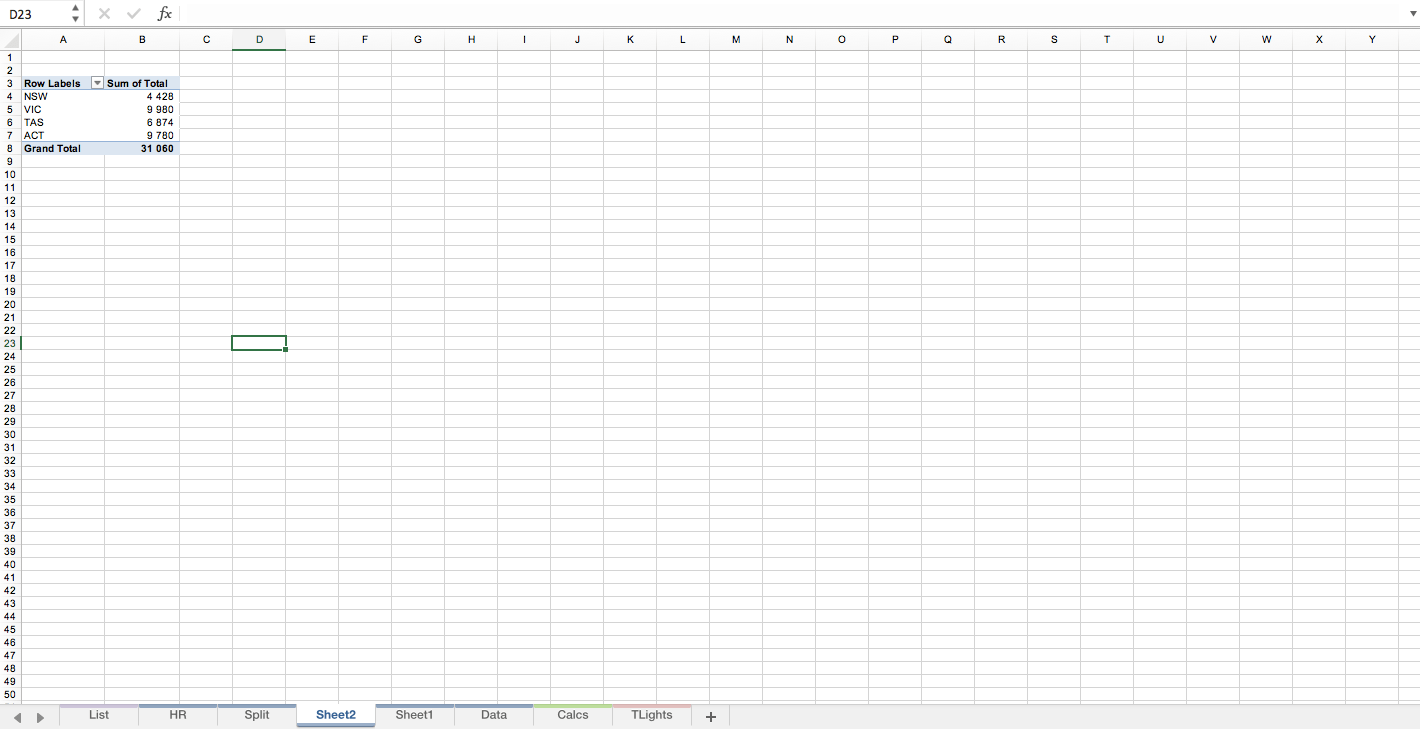Select row 23 via its row header
The image size is (1420, 729).
pyautogui.click(x=10, y=343)
